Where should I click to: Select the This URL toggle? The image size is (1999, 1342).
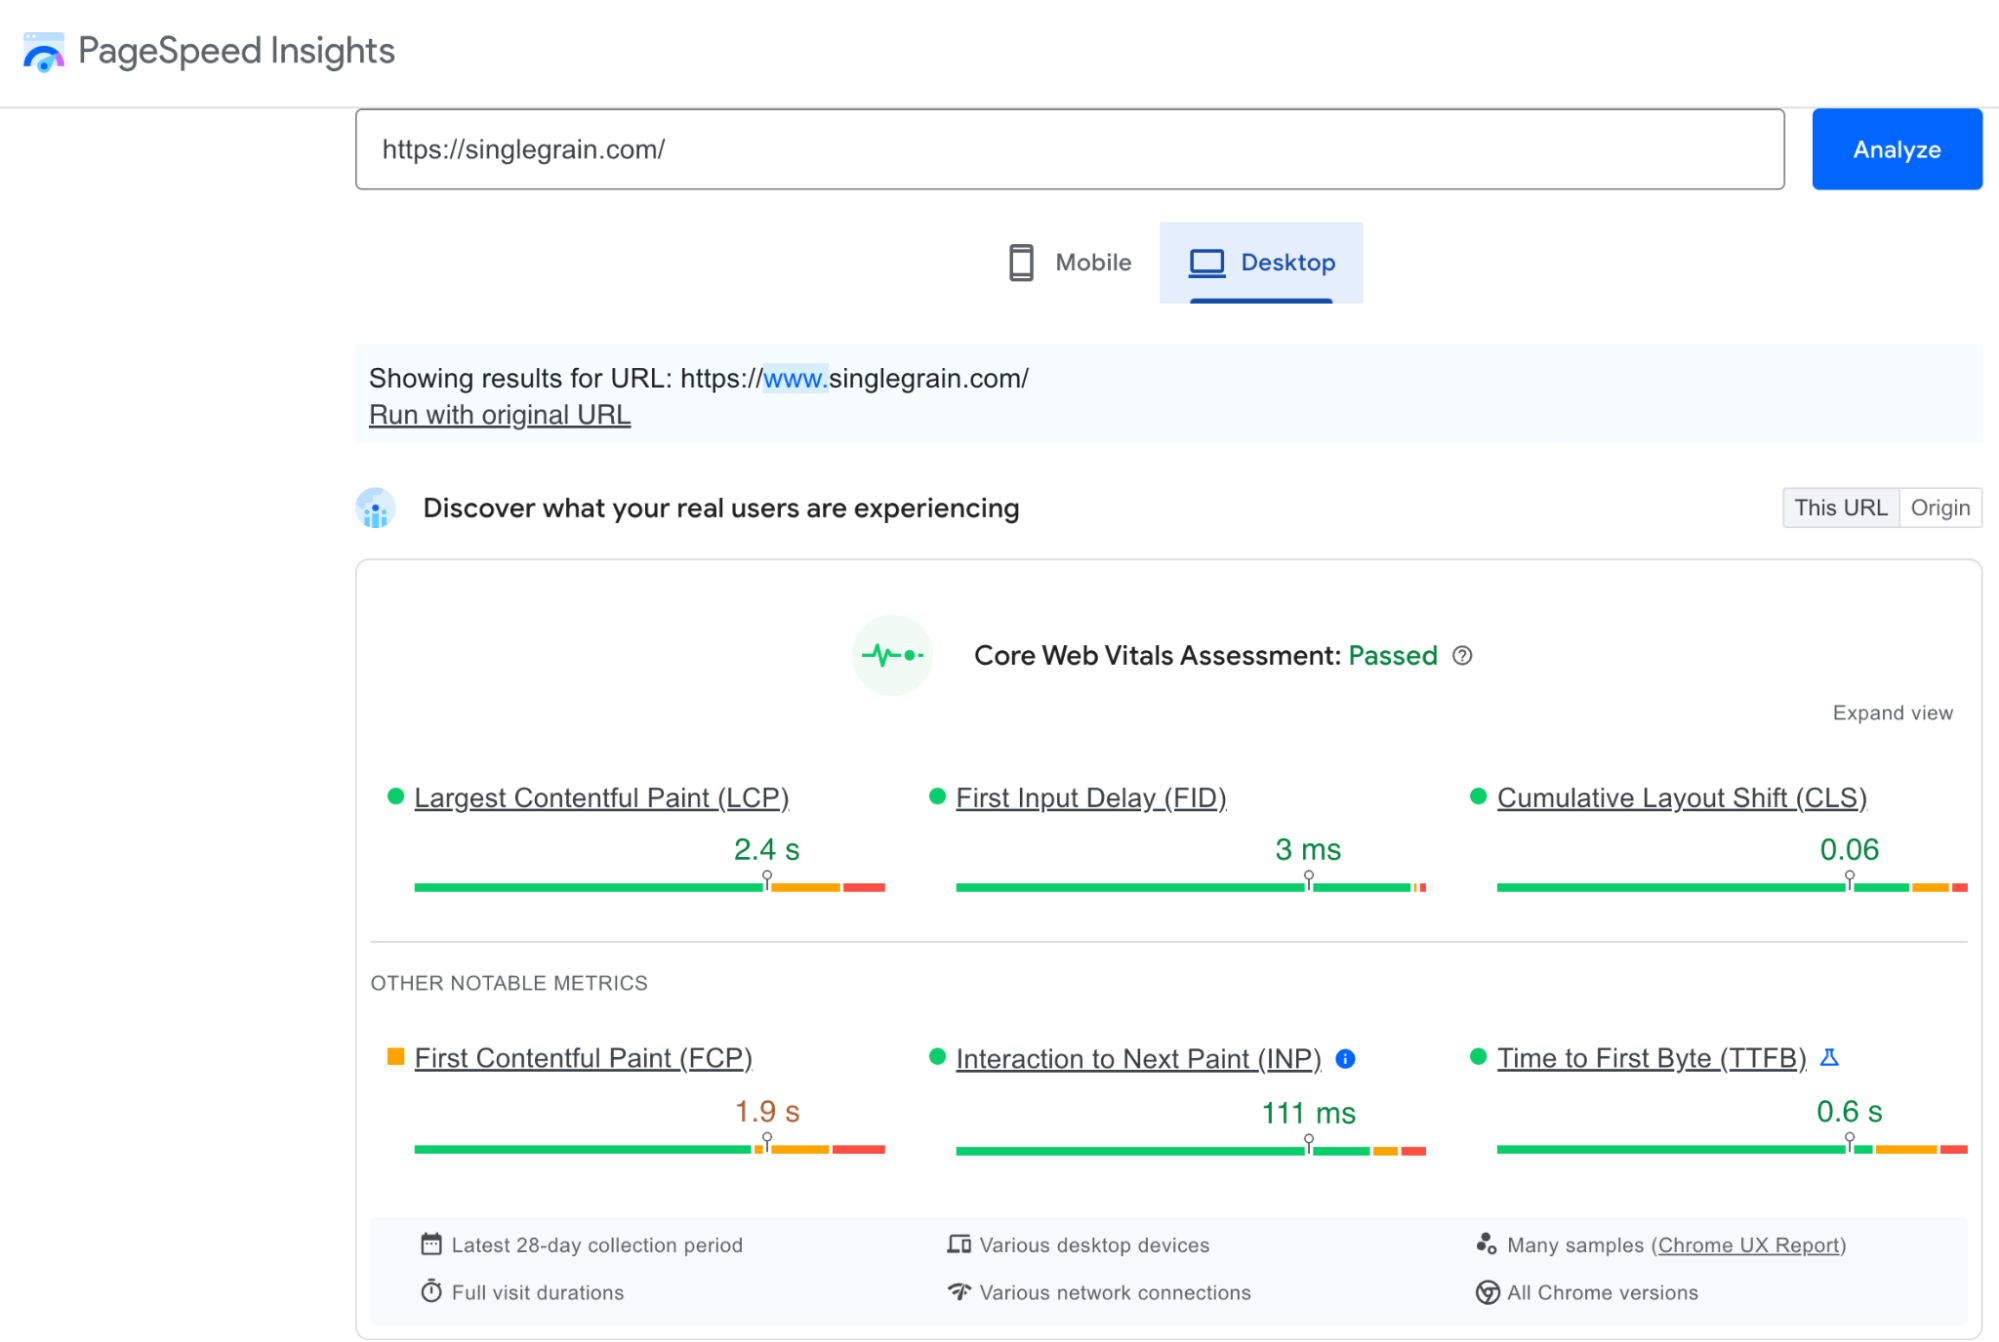(1840, 508)
